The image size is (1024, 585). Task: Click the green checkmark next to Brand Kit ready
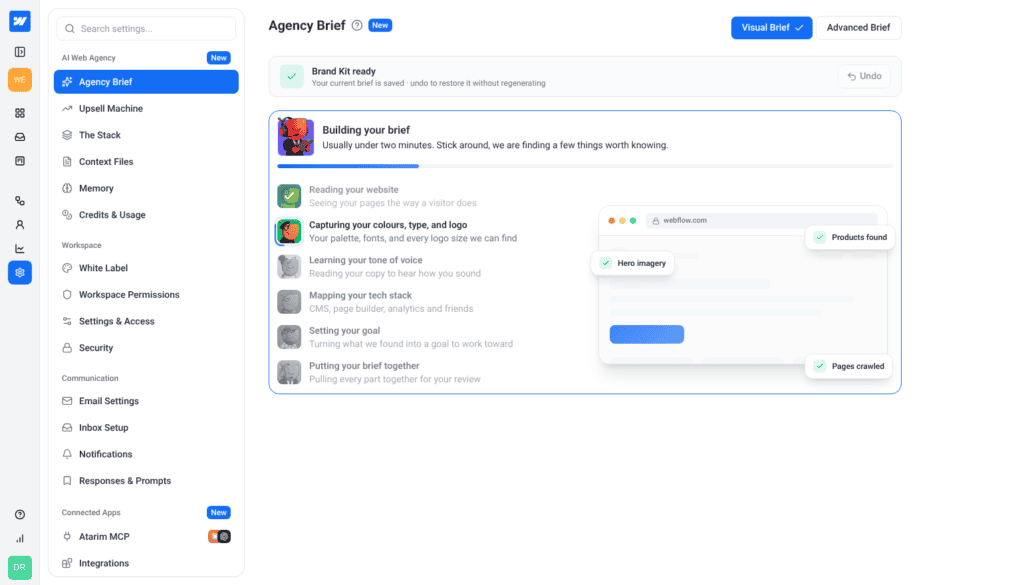point(291,76)
